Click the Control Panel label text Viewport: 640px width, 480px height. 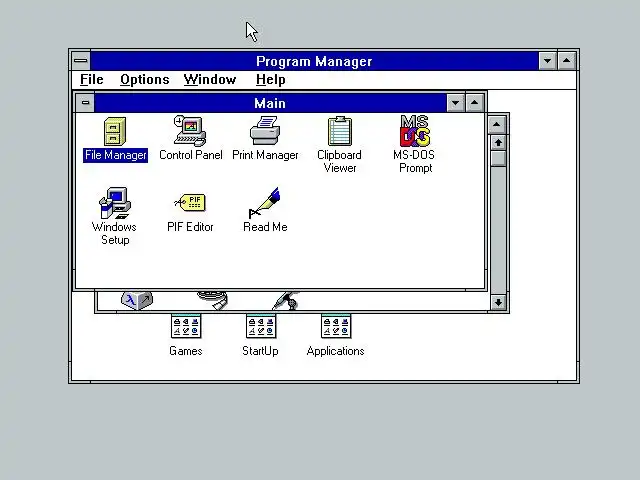pyautogui.click(x=191, y=155)
